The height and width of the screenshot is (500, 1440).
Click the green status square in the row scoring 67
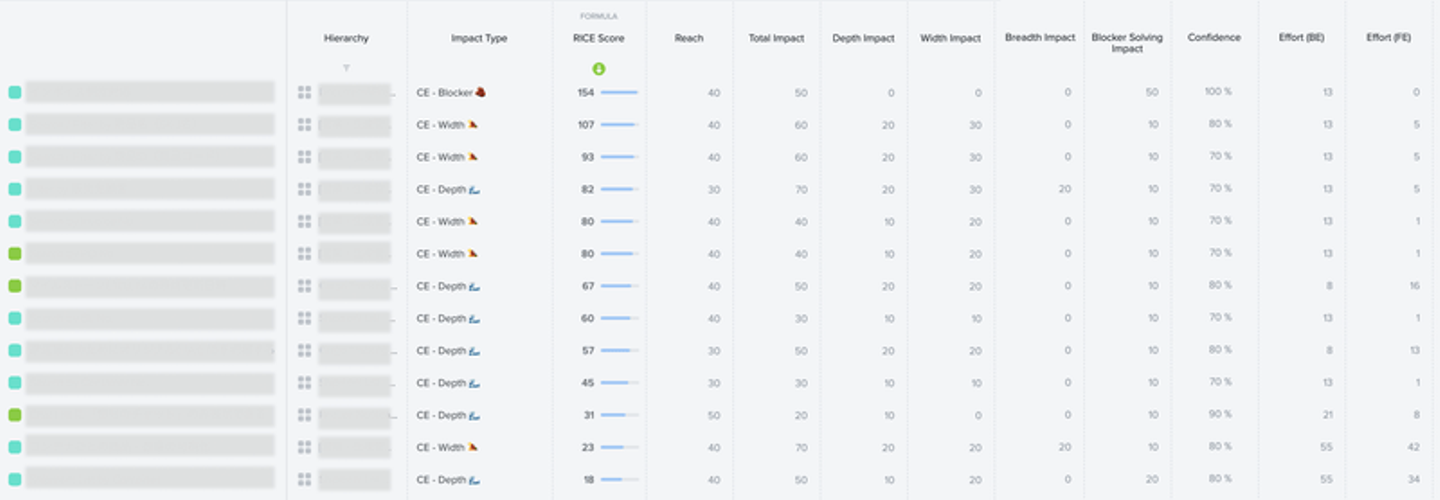click(x=15, y=286)
